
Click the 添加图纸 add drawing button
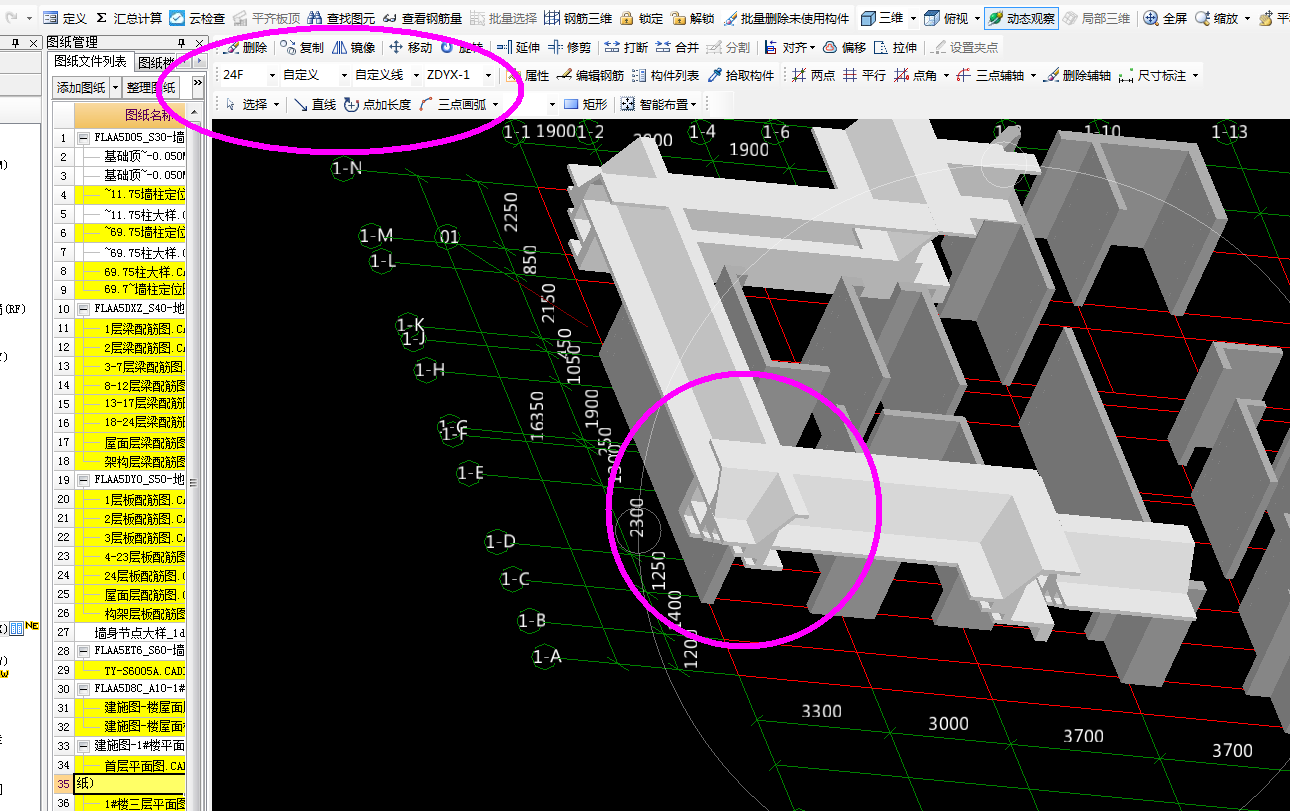tap(82, 87)
